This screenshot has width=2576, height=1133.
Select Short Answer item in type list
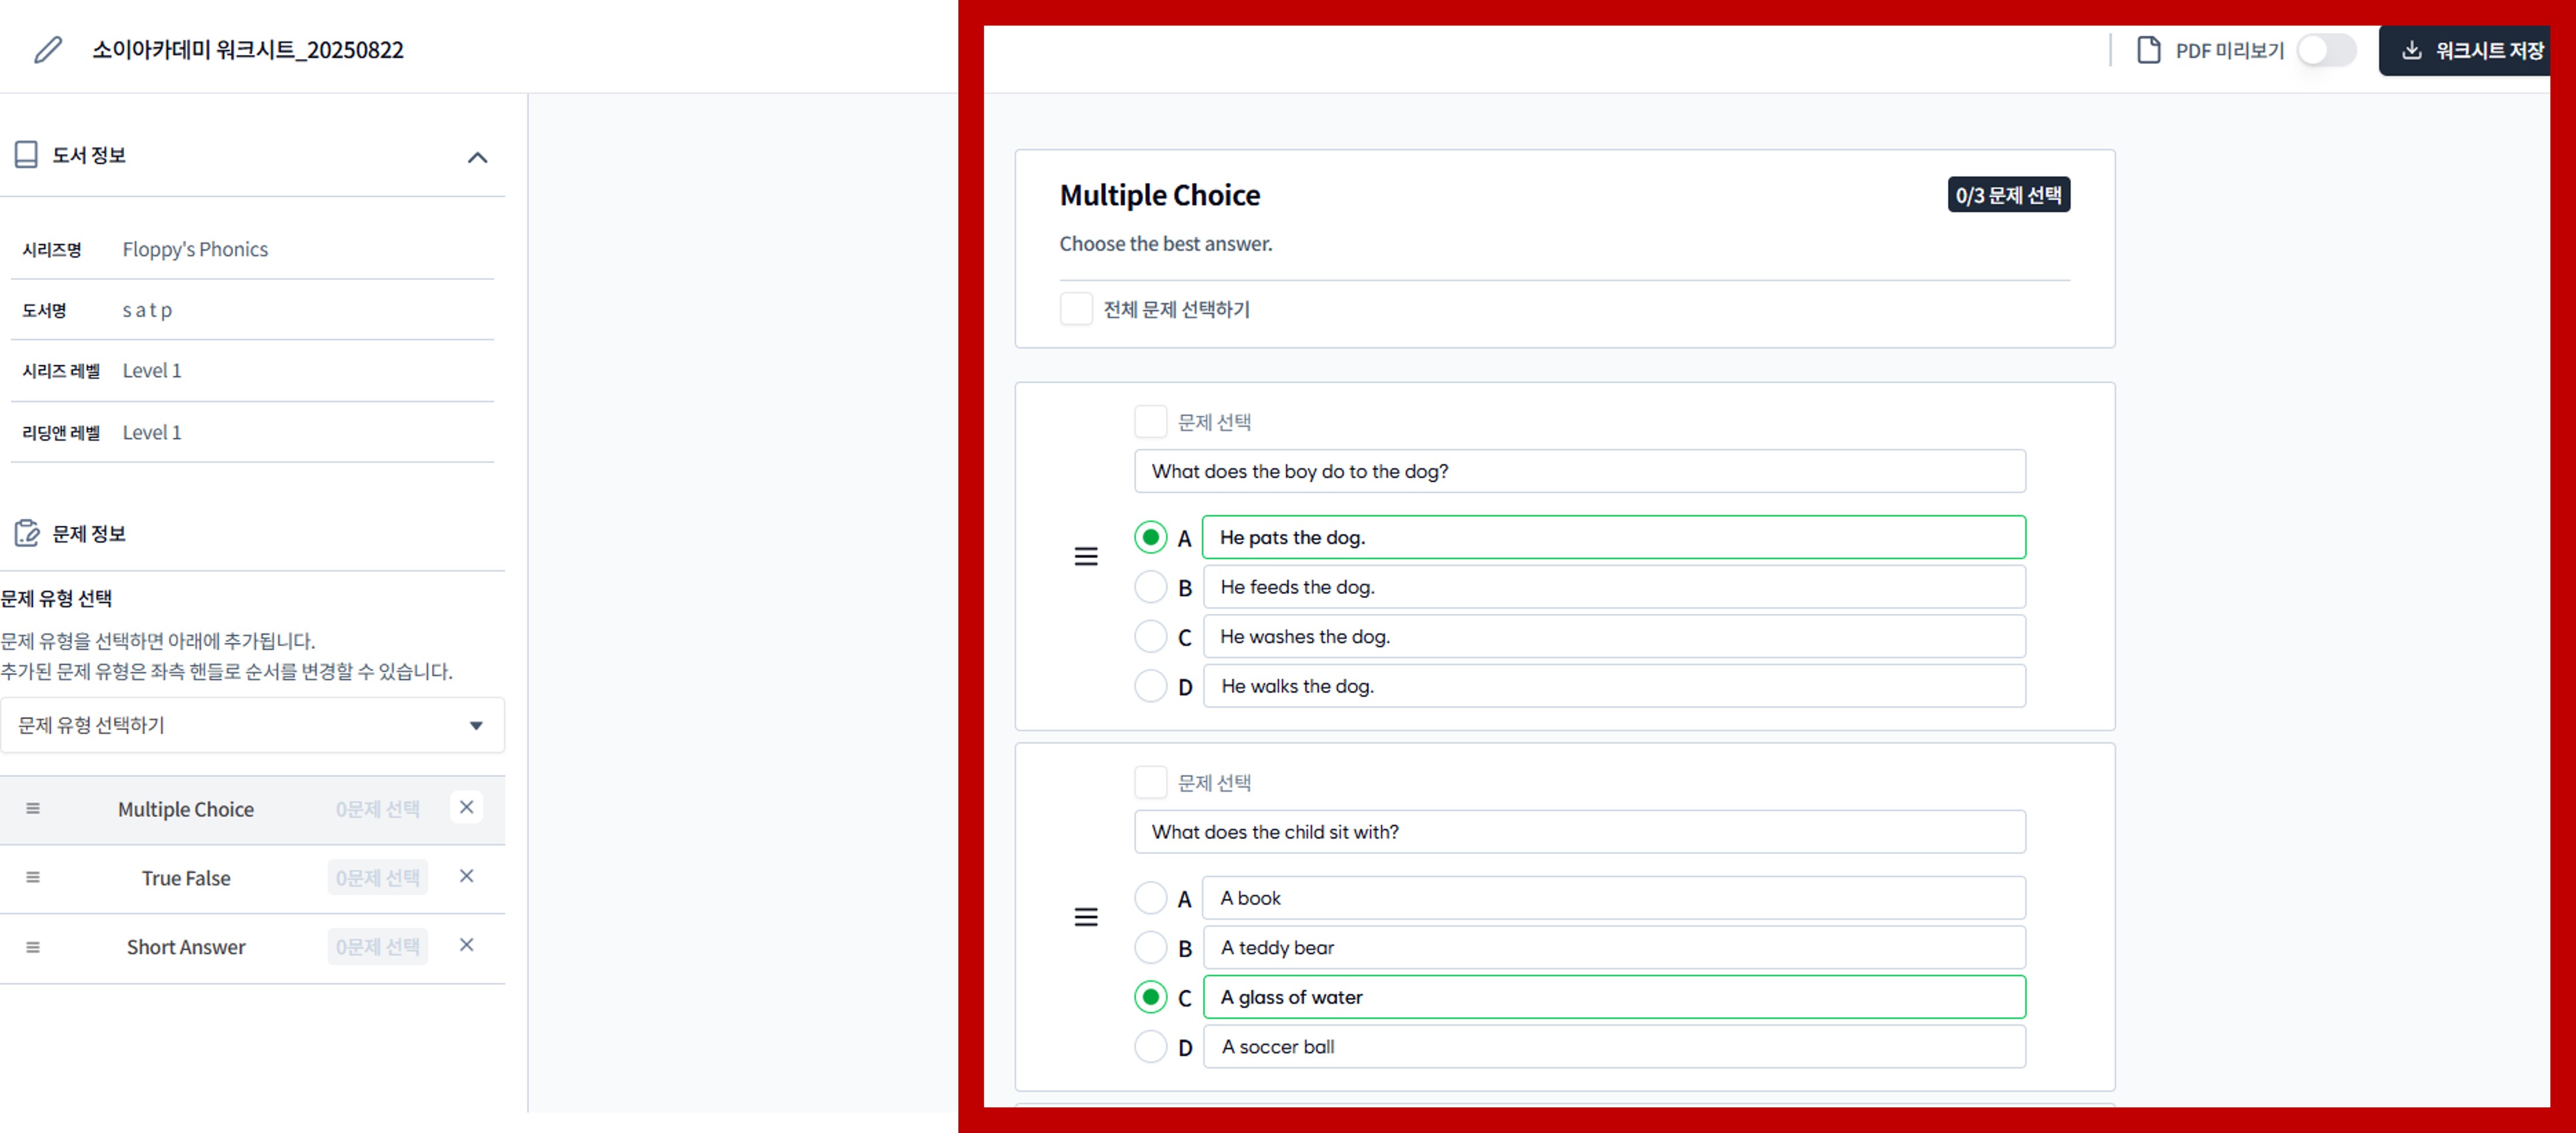click(x=186, y=947)
